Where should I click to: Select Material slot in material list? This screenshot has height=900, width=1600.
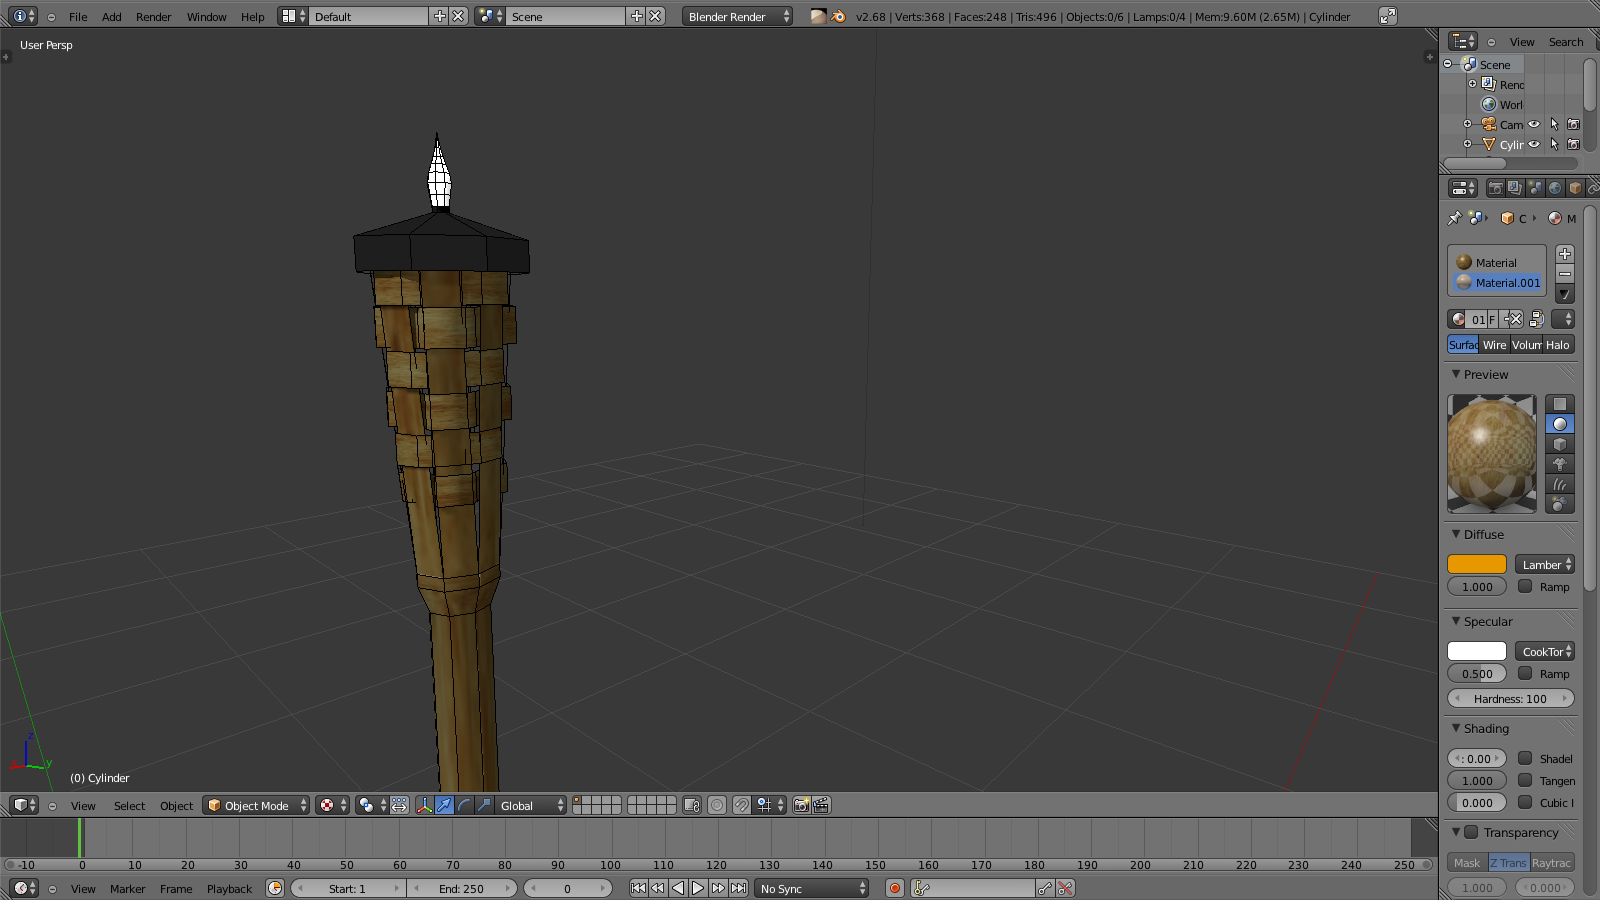1497,263
